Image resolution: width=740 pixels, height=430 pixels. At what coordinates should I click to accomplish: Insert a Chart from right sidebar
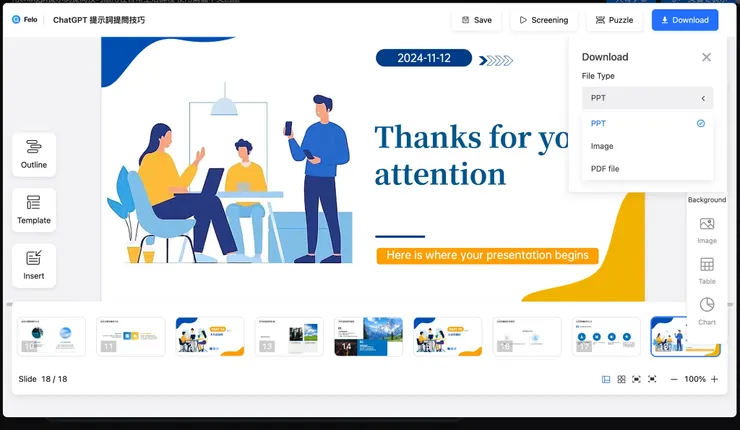[x=707, y=312]
